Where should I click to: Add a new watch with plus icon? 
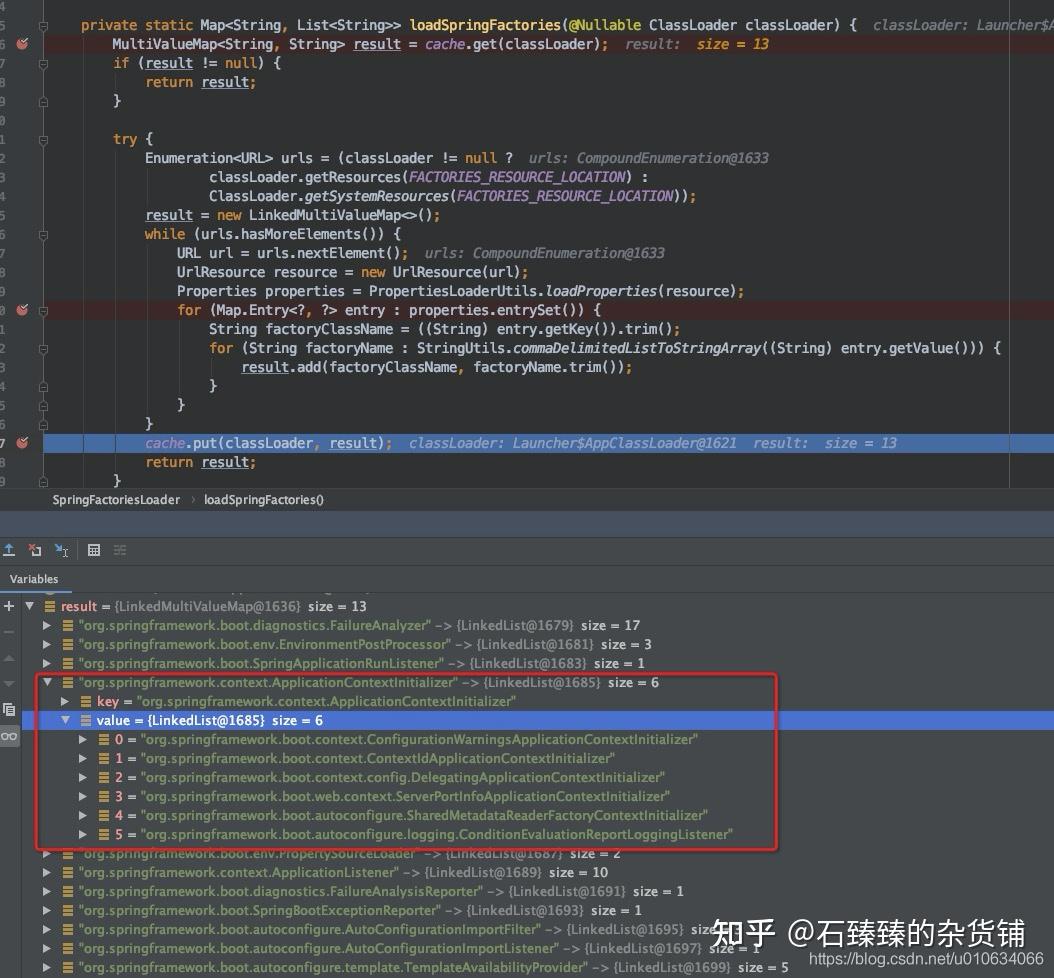pos(9,606)
